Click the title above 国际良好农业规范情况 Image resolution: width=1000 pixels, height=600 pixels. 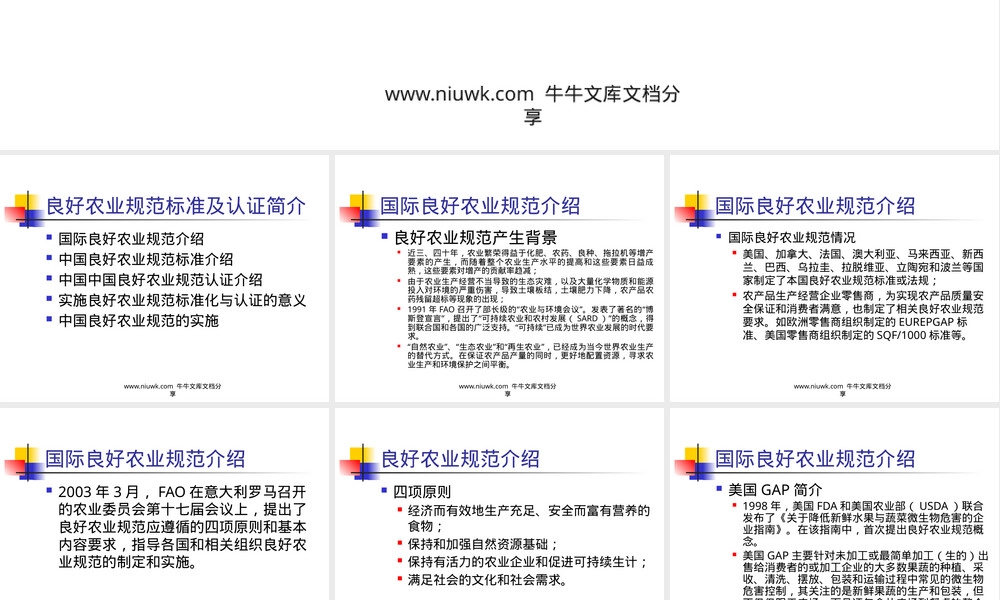[x=815, y=206]
